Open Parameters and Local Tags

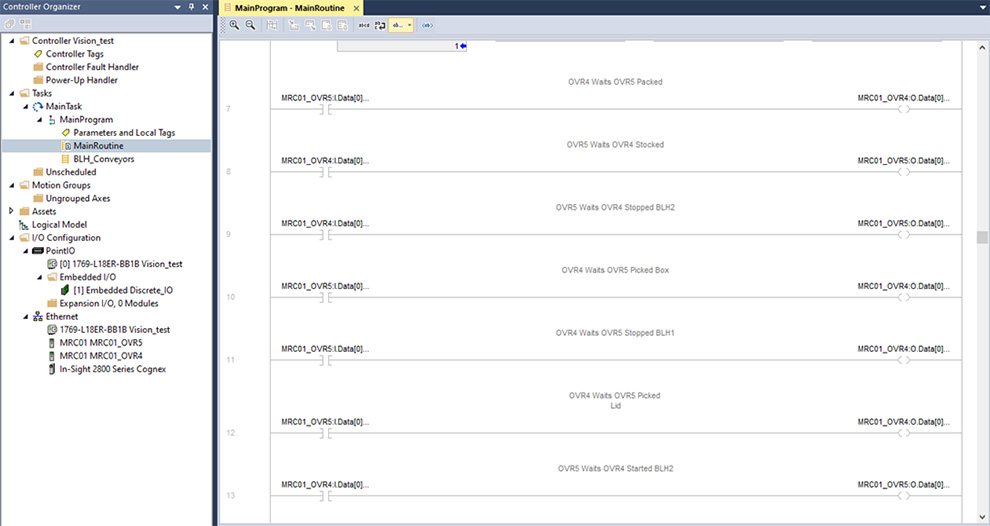tap(124, 133)
